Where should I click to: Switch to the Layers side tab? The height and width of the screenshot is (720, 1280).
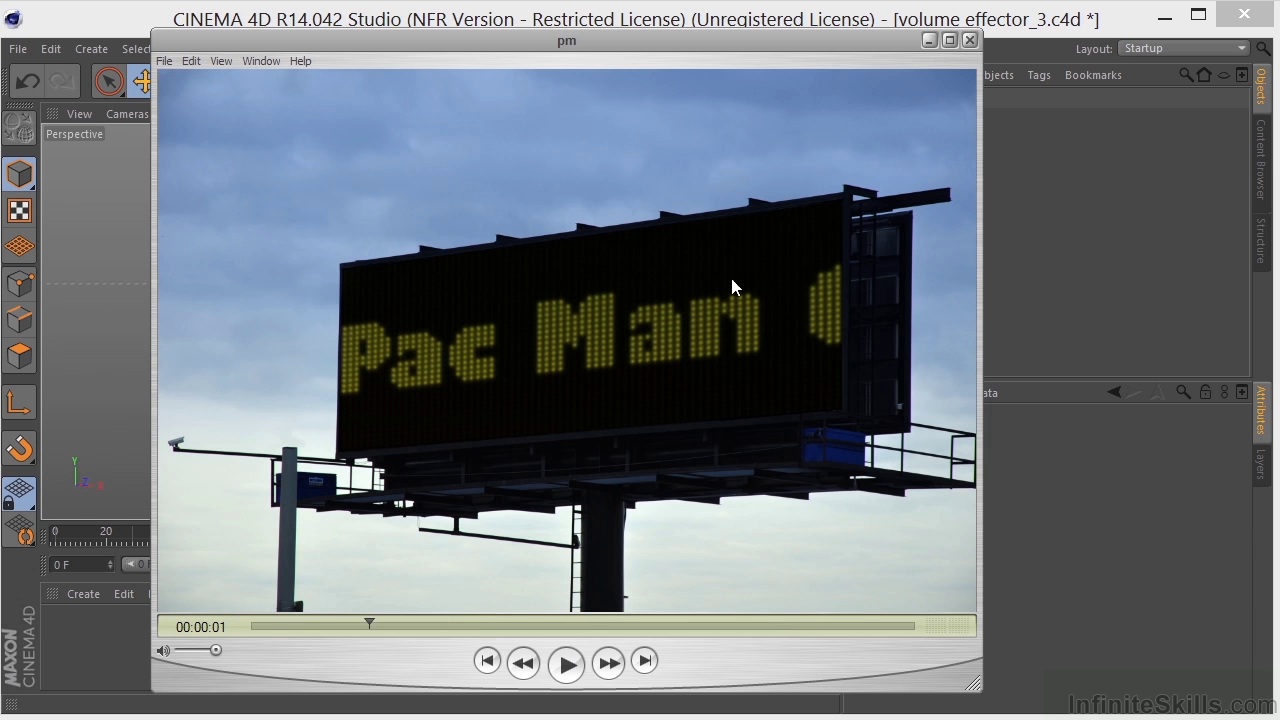(1261, 465)
